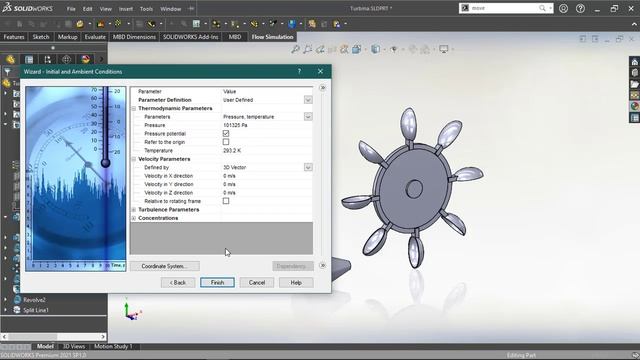Open the DimXpertManager crosshair tab
Screen dimensions: 640x360
67,60
